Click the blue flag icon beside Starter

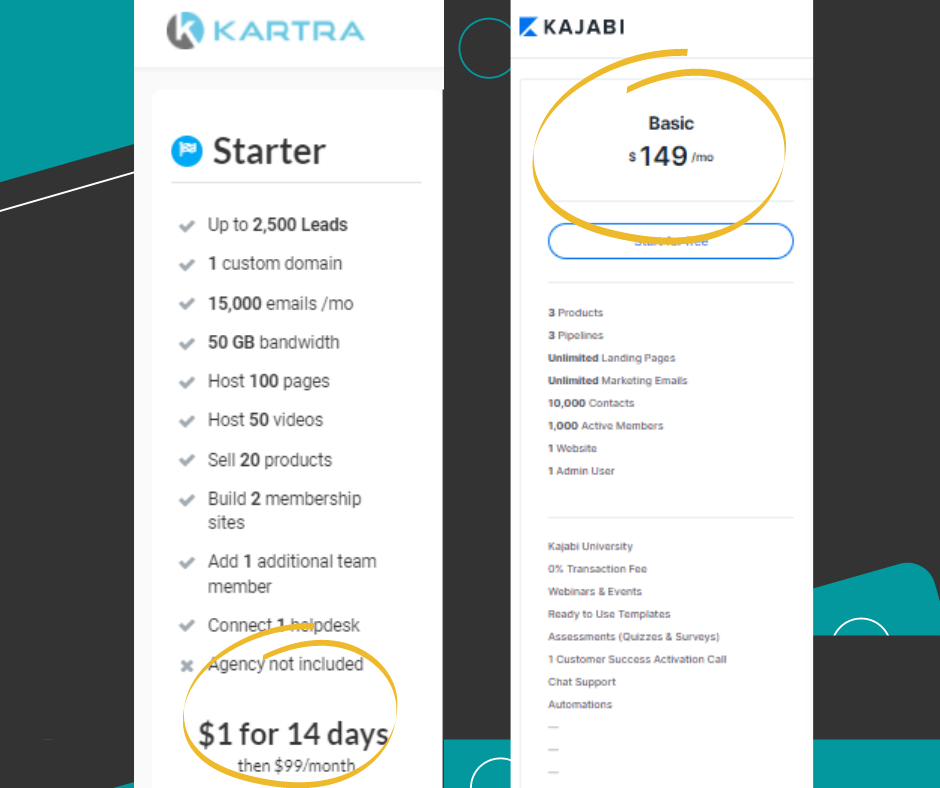[x=186, y=151]
